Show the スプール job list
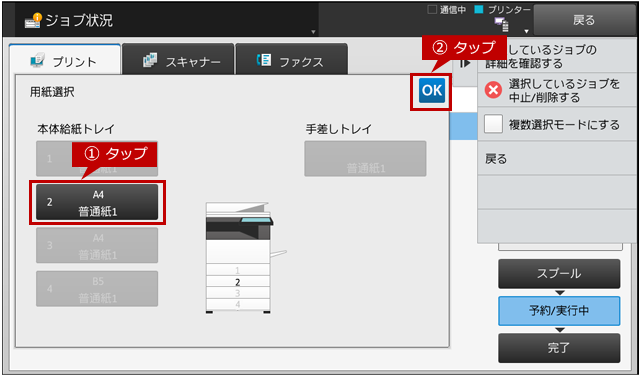This screenshot has width=640, height=376. 559,274
